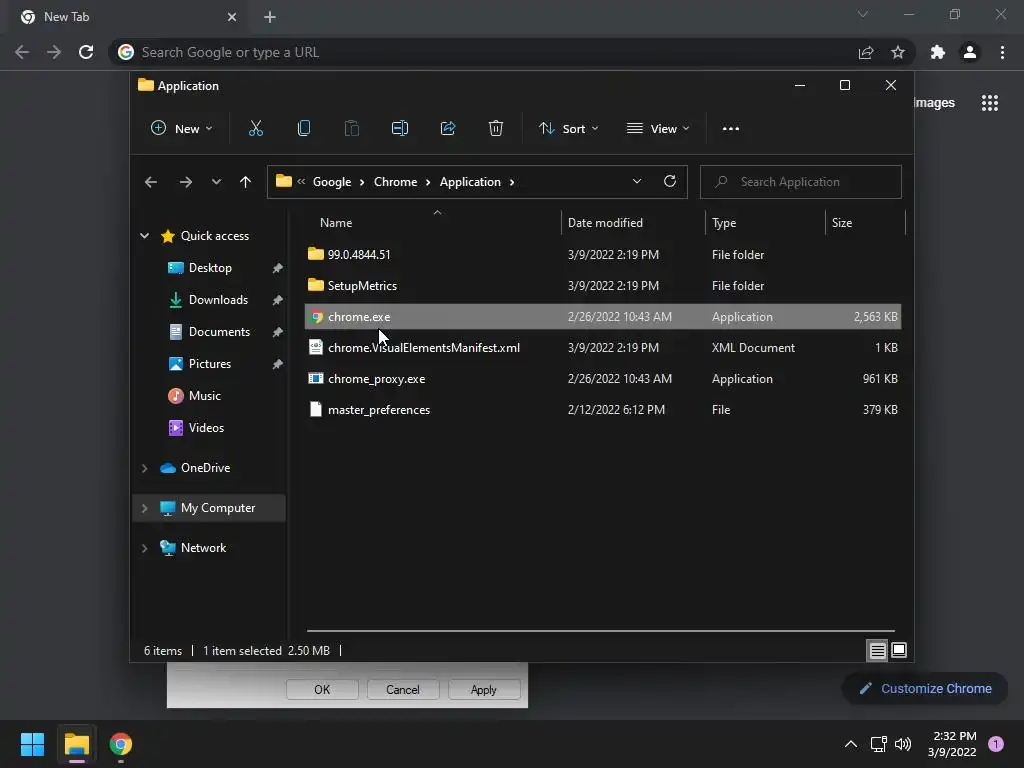
Task: Open recent locations chevron dropdown
Action: coord(216,182)
